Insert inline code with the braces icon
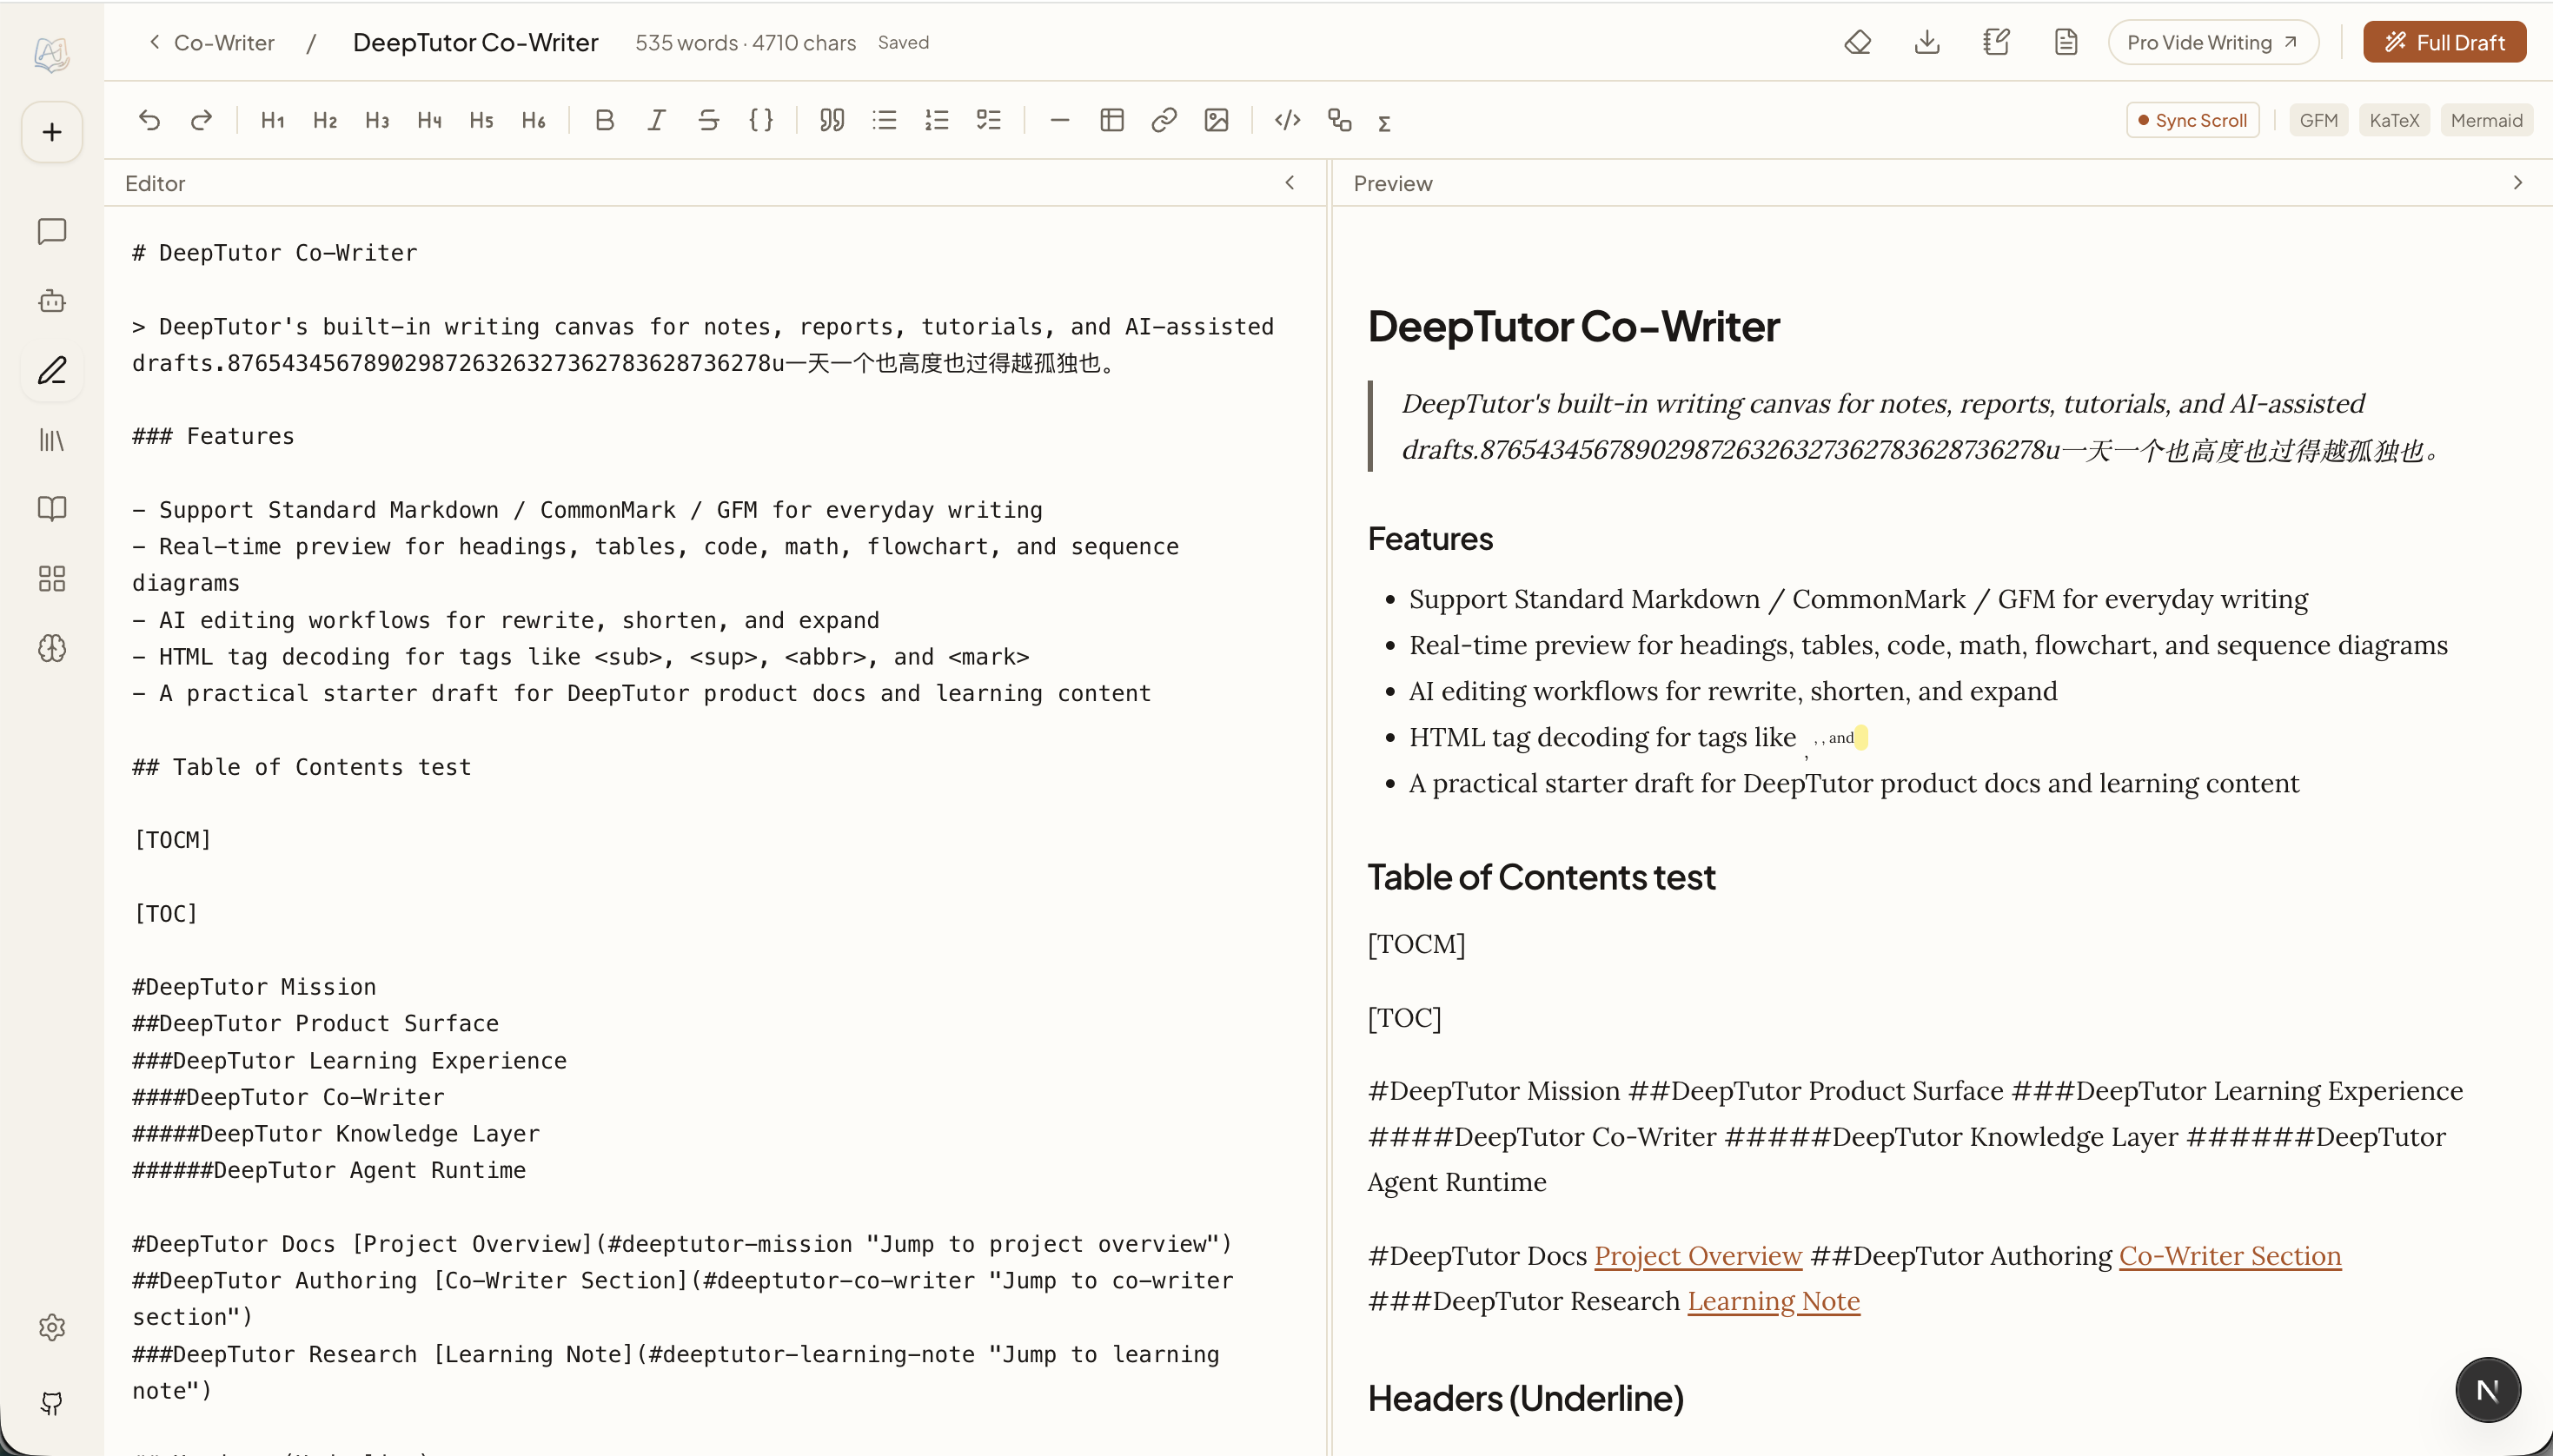 (761, 120)
